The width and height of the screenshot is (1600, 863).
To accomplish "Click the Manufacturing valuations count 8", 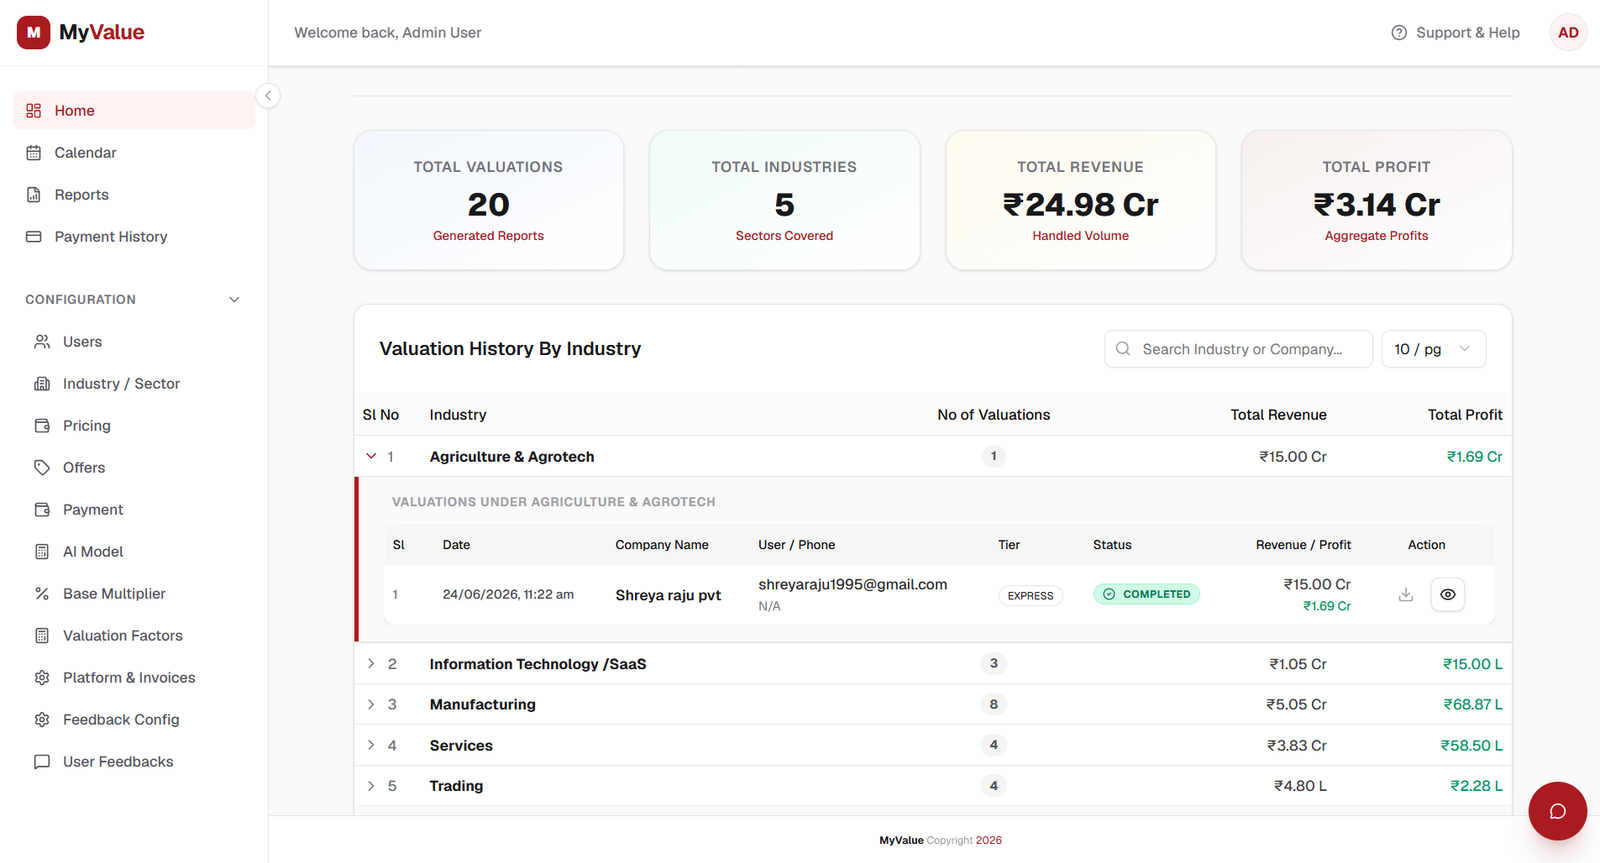I will [x=993, y=704].
